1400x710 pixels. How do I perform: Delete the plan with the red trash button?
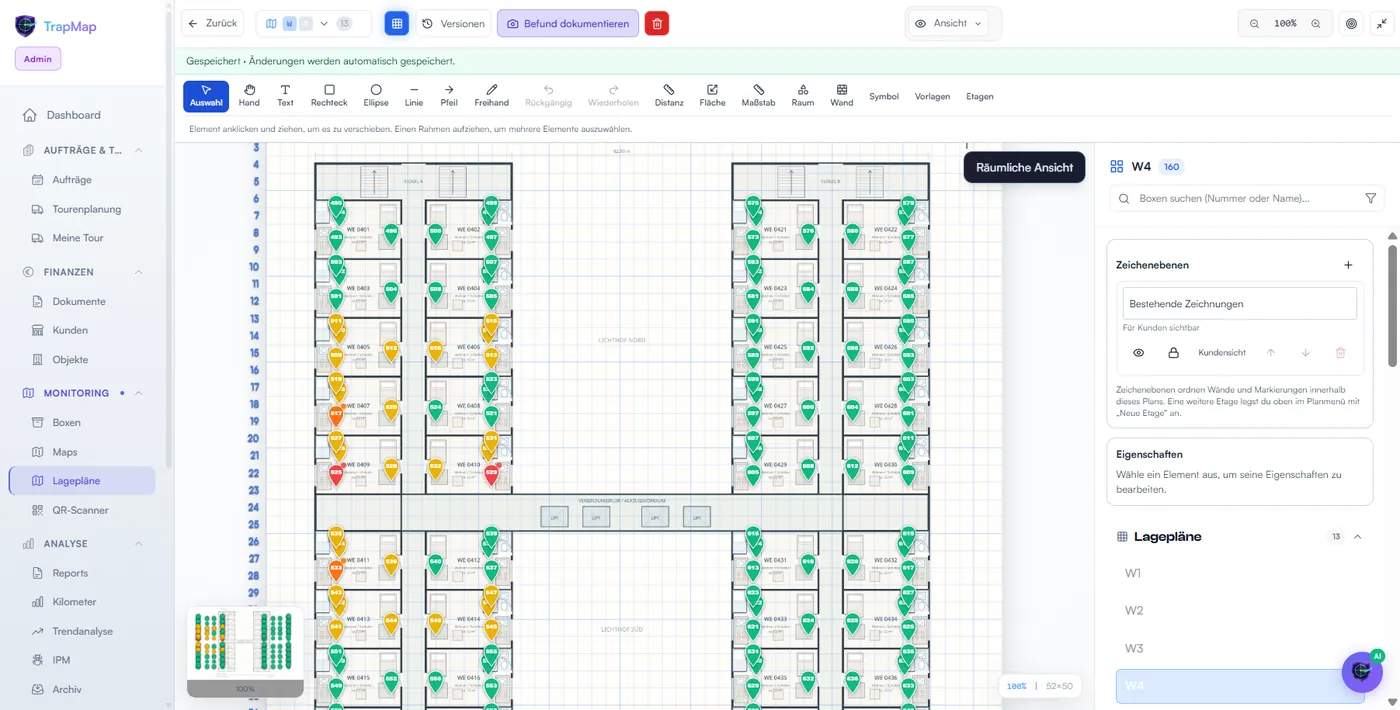point(657,23)
